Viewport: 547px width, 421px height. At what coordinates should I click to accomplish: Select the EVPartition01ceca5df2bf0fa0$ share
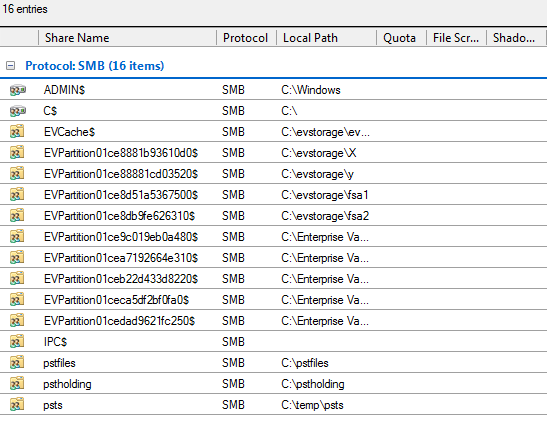(274, 300)
